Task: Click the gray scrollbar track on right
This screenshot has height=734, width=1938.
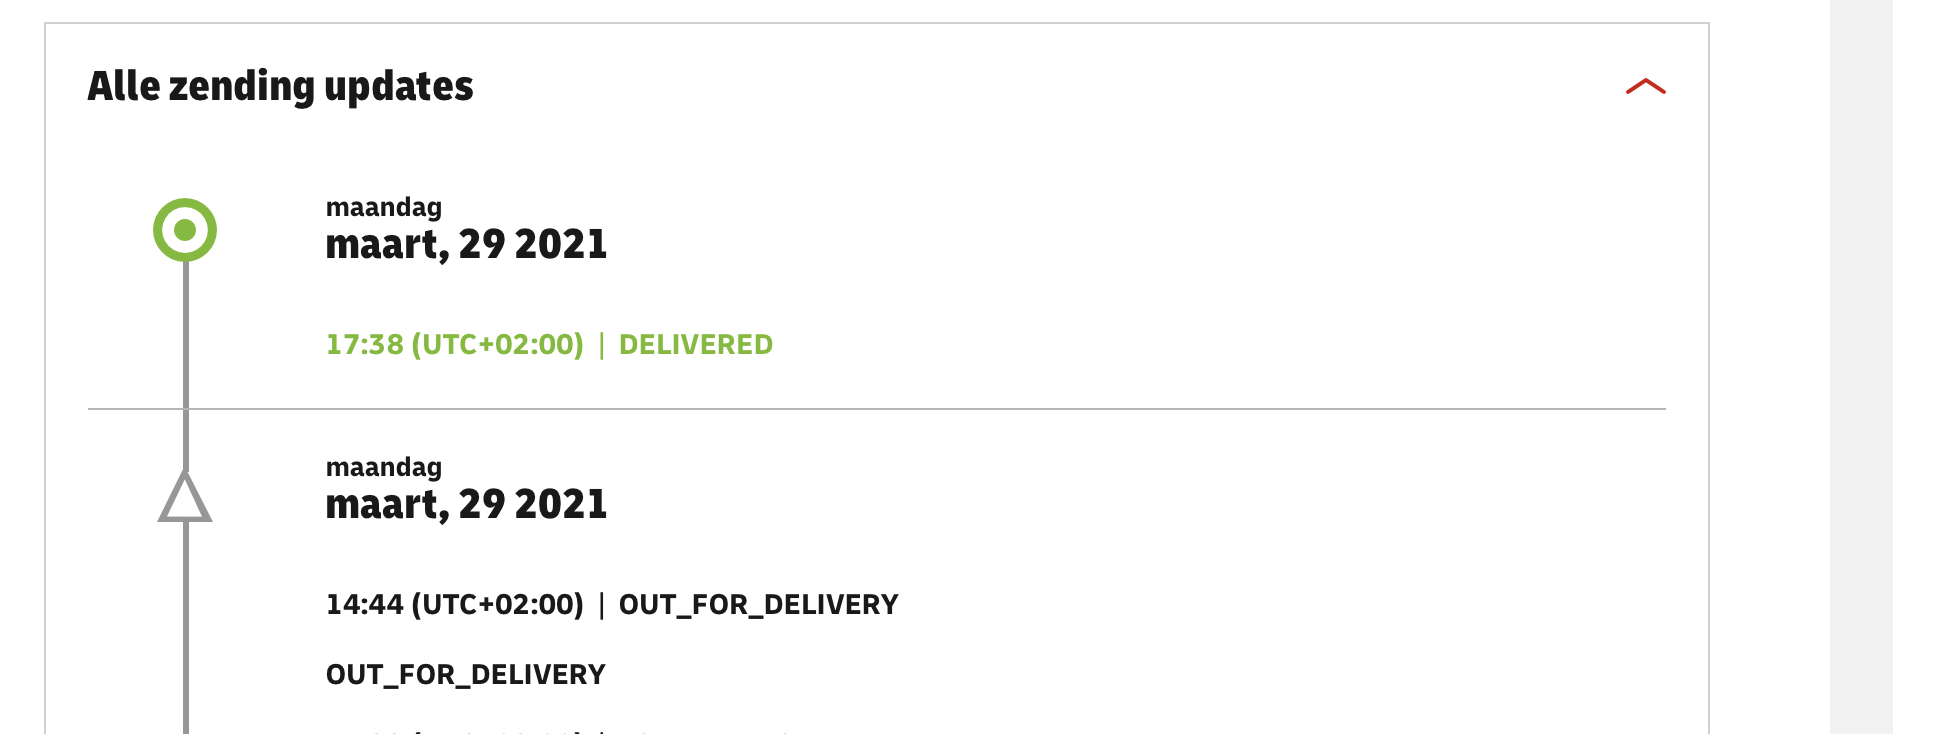Action: [1861, 367]
